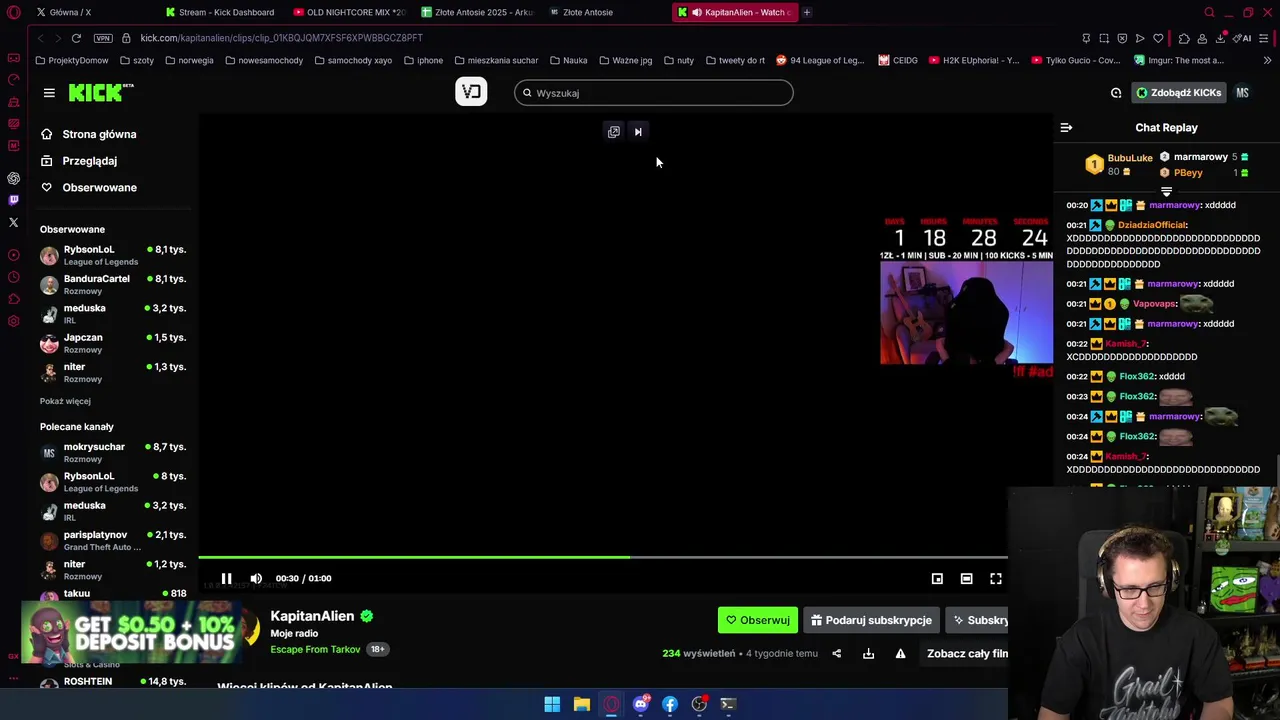This screenshot has height=720, width=1280.
Task: Reload the page
Action: [x=76, y=38]
